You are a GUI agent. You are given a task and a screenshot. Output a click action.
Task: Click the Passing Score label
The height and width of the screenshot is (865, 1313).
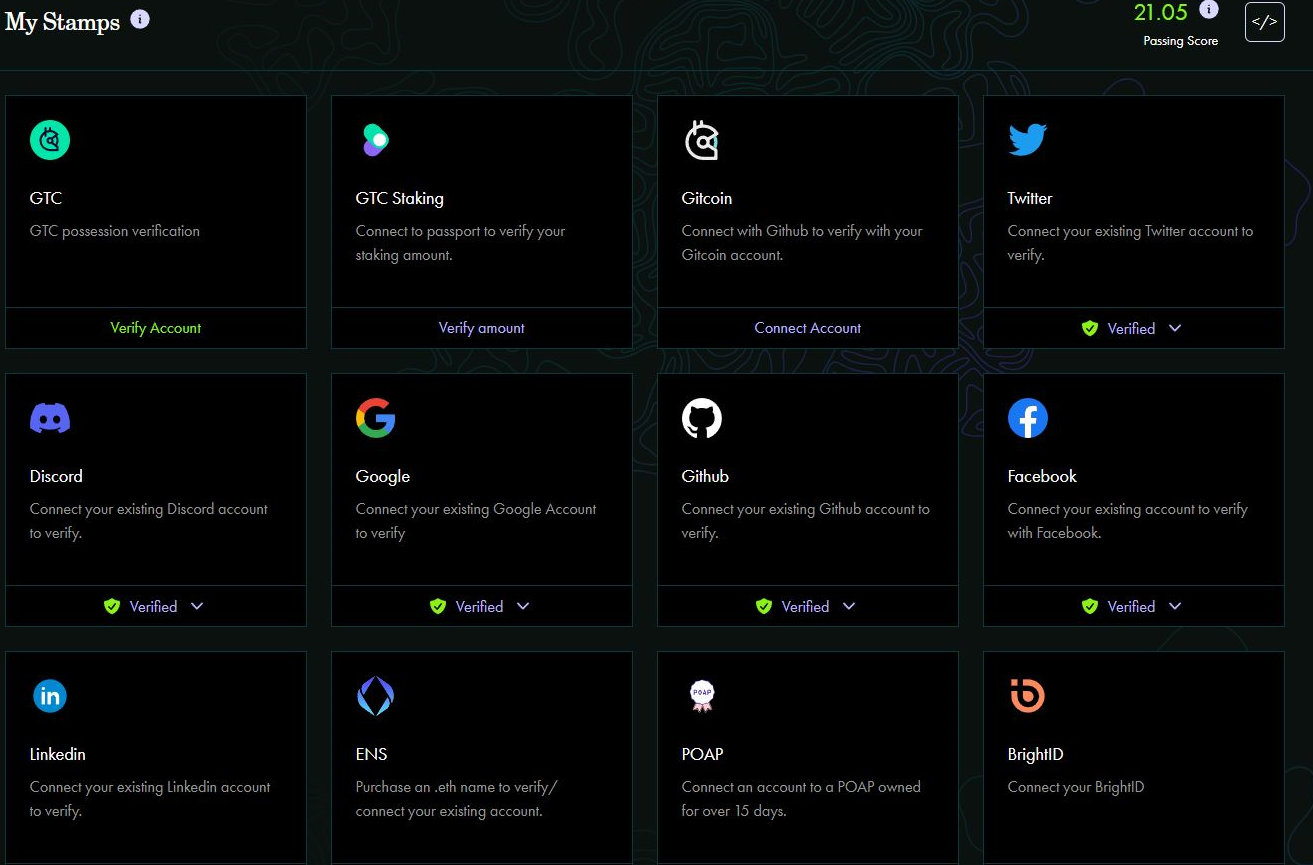pyautogui.click(x=1181, y=41)
